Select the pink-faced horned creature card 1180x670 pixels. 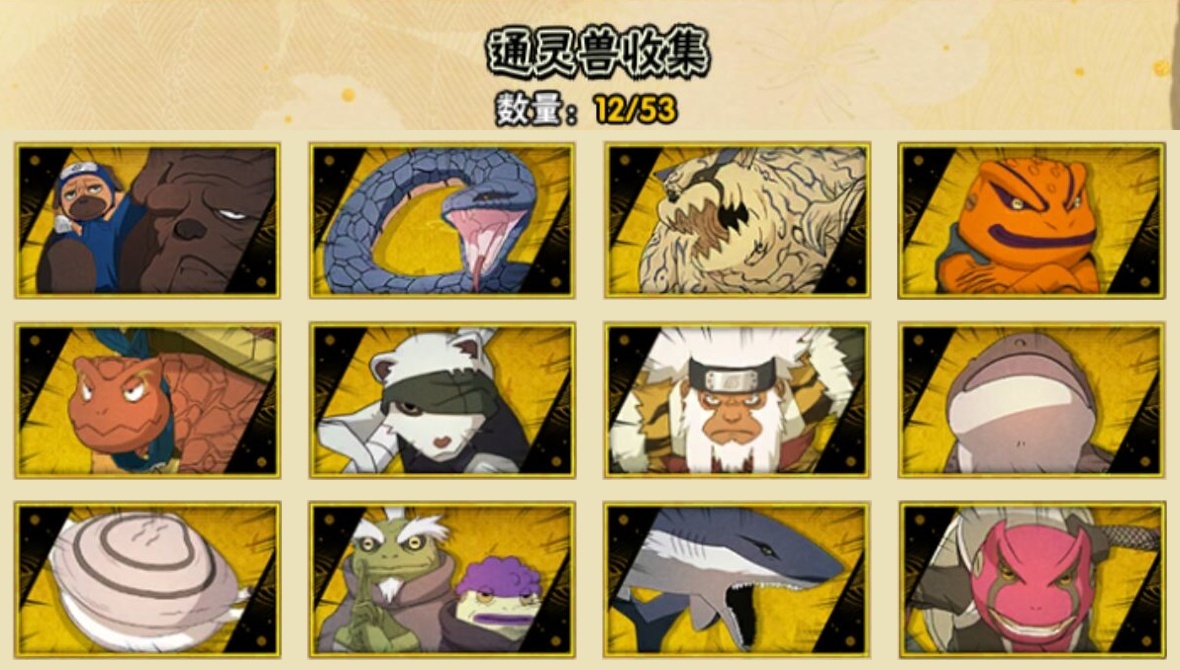1031,580
